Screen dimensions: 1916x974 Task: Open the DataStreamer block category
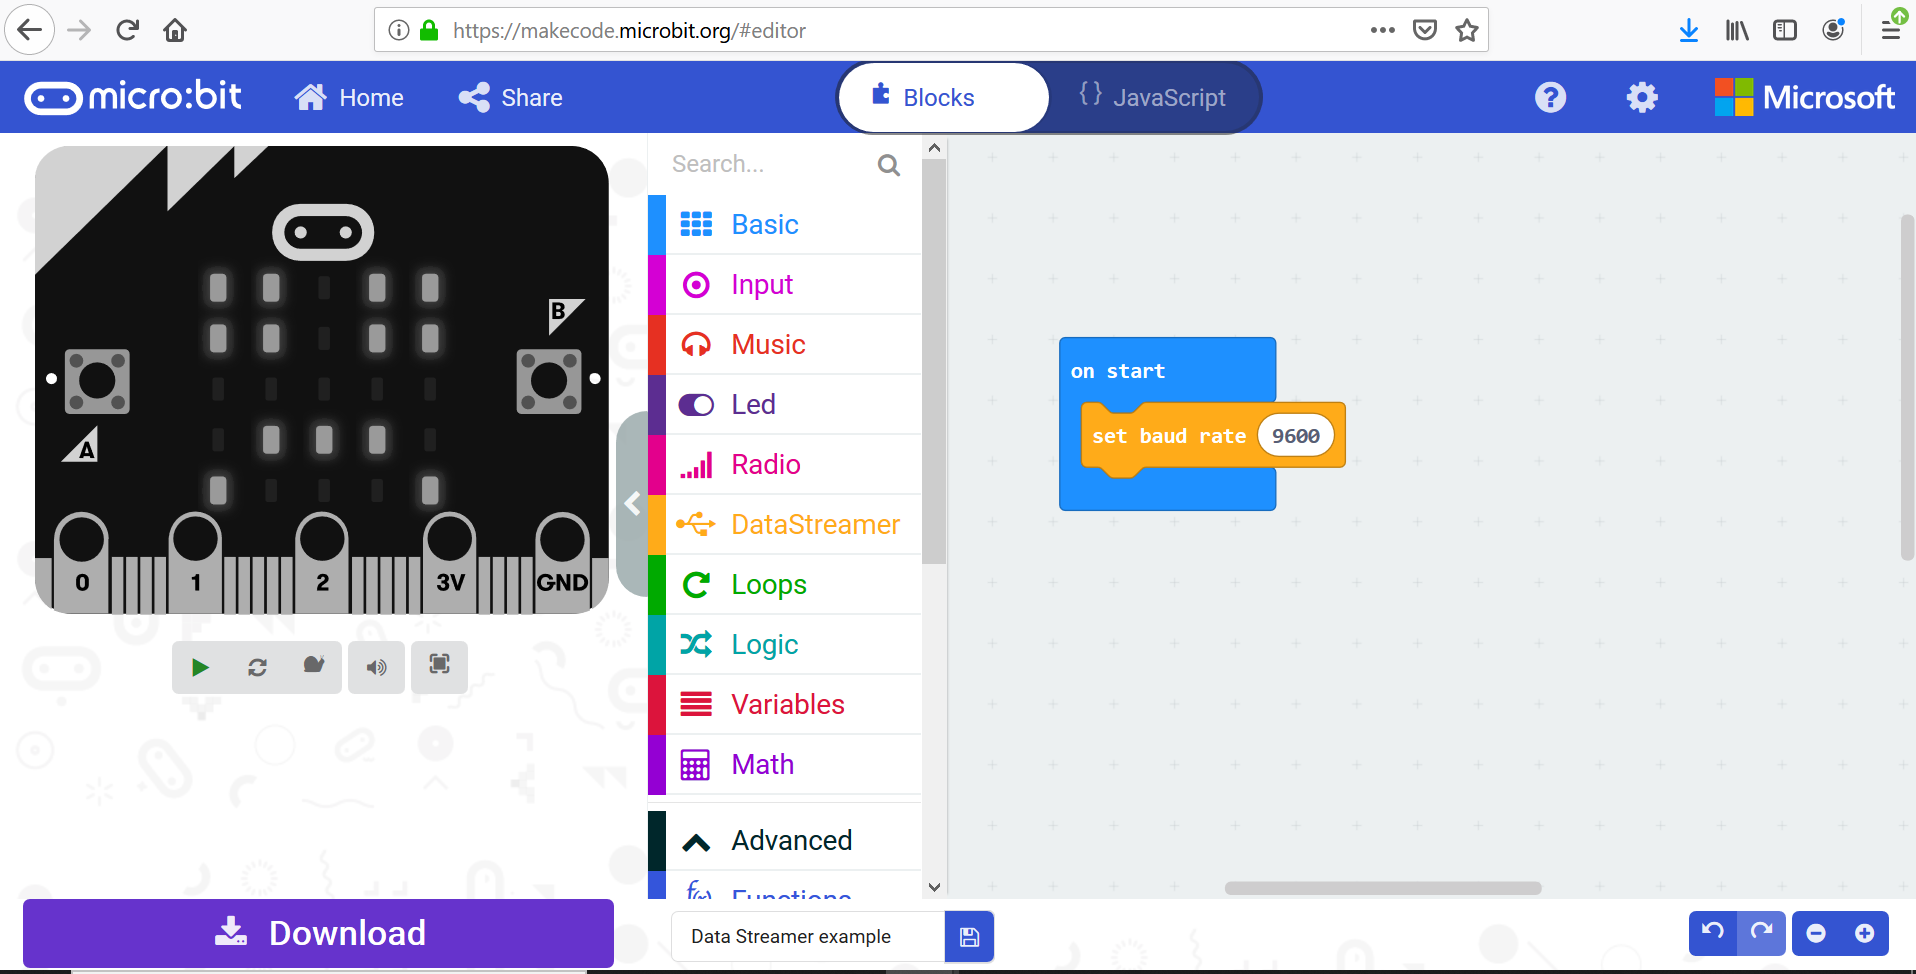coord(815,524)
